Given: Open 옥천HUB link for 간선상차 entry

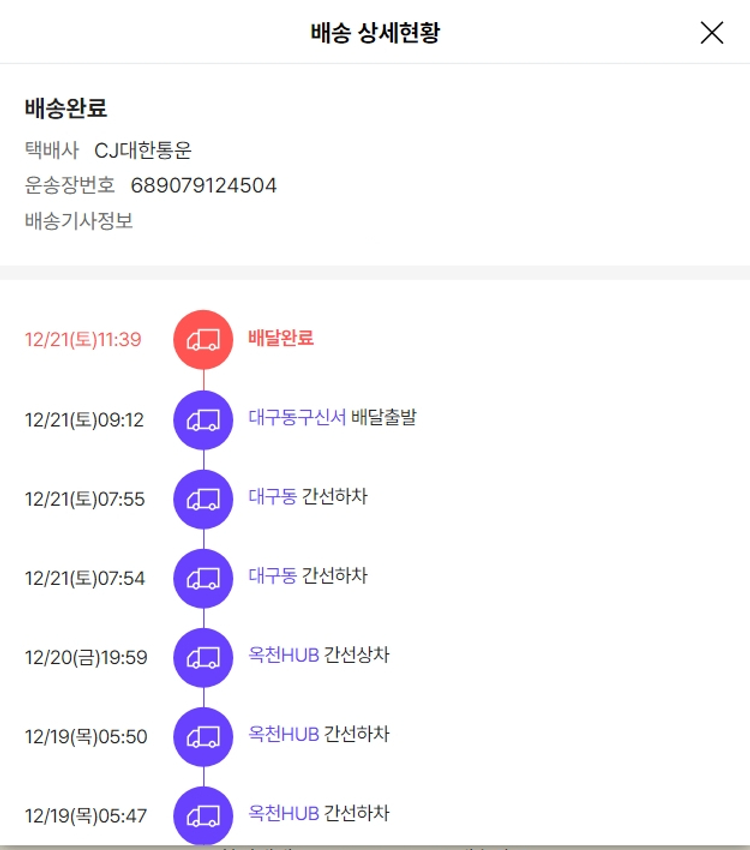Looking at the screenshot, I should pyautogui.click(x=283, y=655).
